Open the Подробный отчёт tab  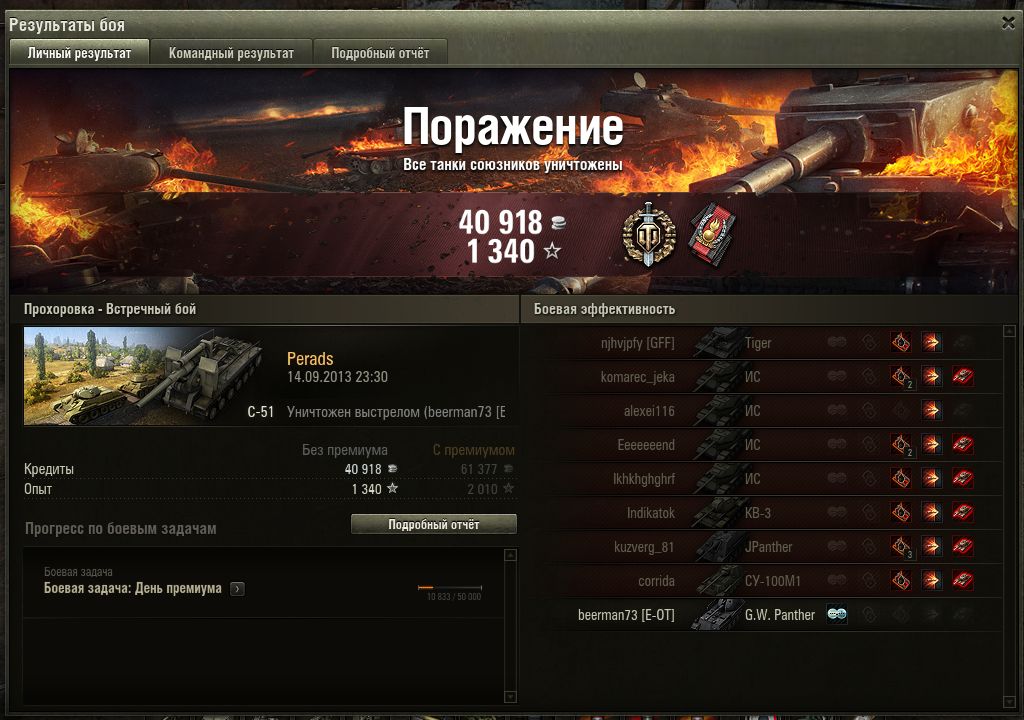coord(380,53)
